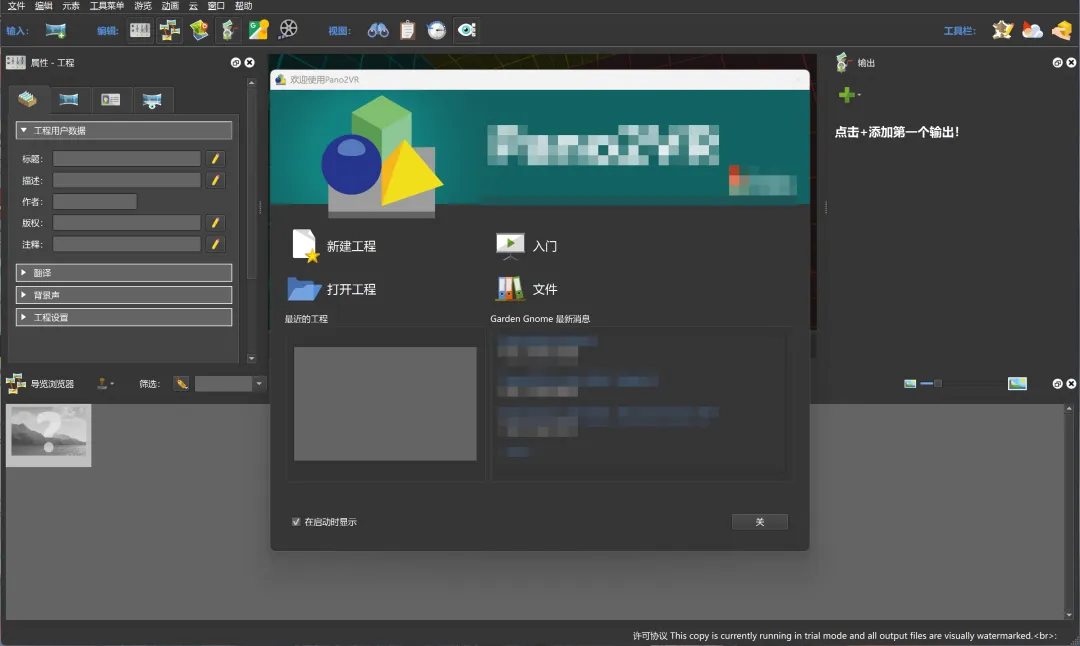Click the binoculars overview icon
The width and height of the screenshot is (1080, 646).
pyautogui.click(x=377, y=30)
